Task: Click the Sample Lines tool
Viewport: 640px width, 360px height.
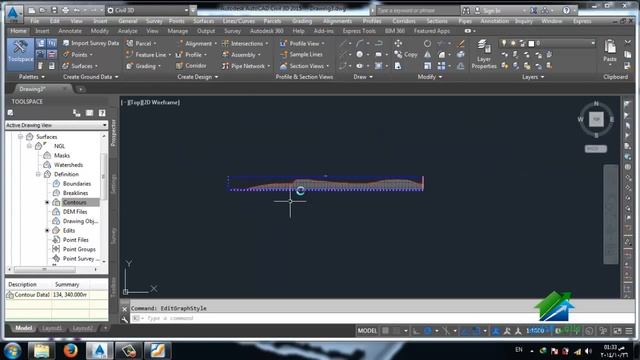Action: tap(302, 54)
